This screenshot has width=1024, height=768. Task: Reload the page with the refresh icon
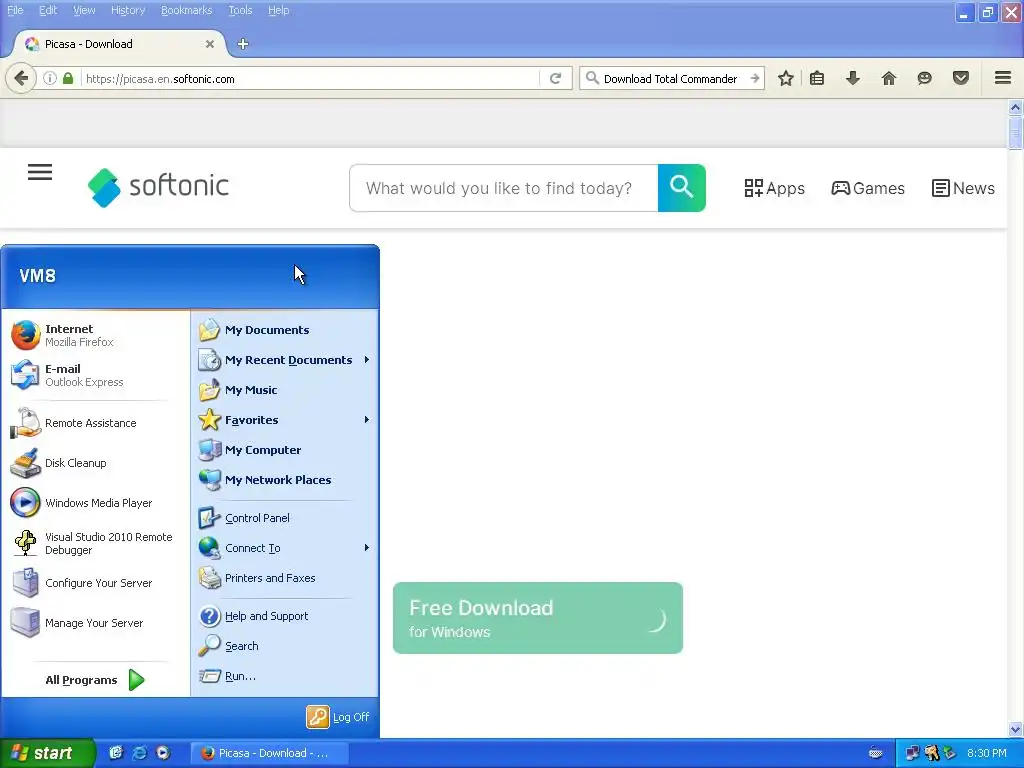click(556, 78)
